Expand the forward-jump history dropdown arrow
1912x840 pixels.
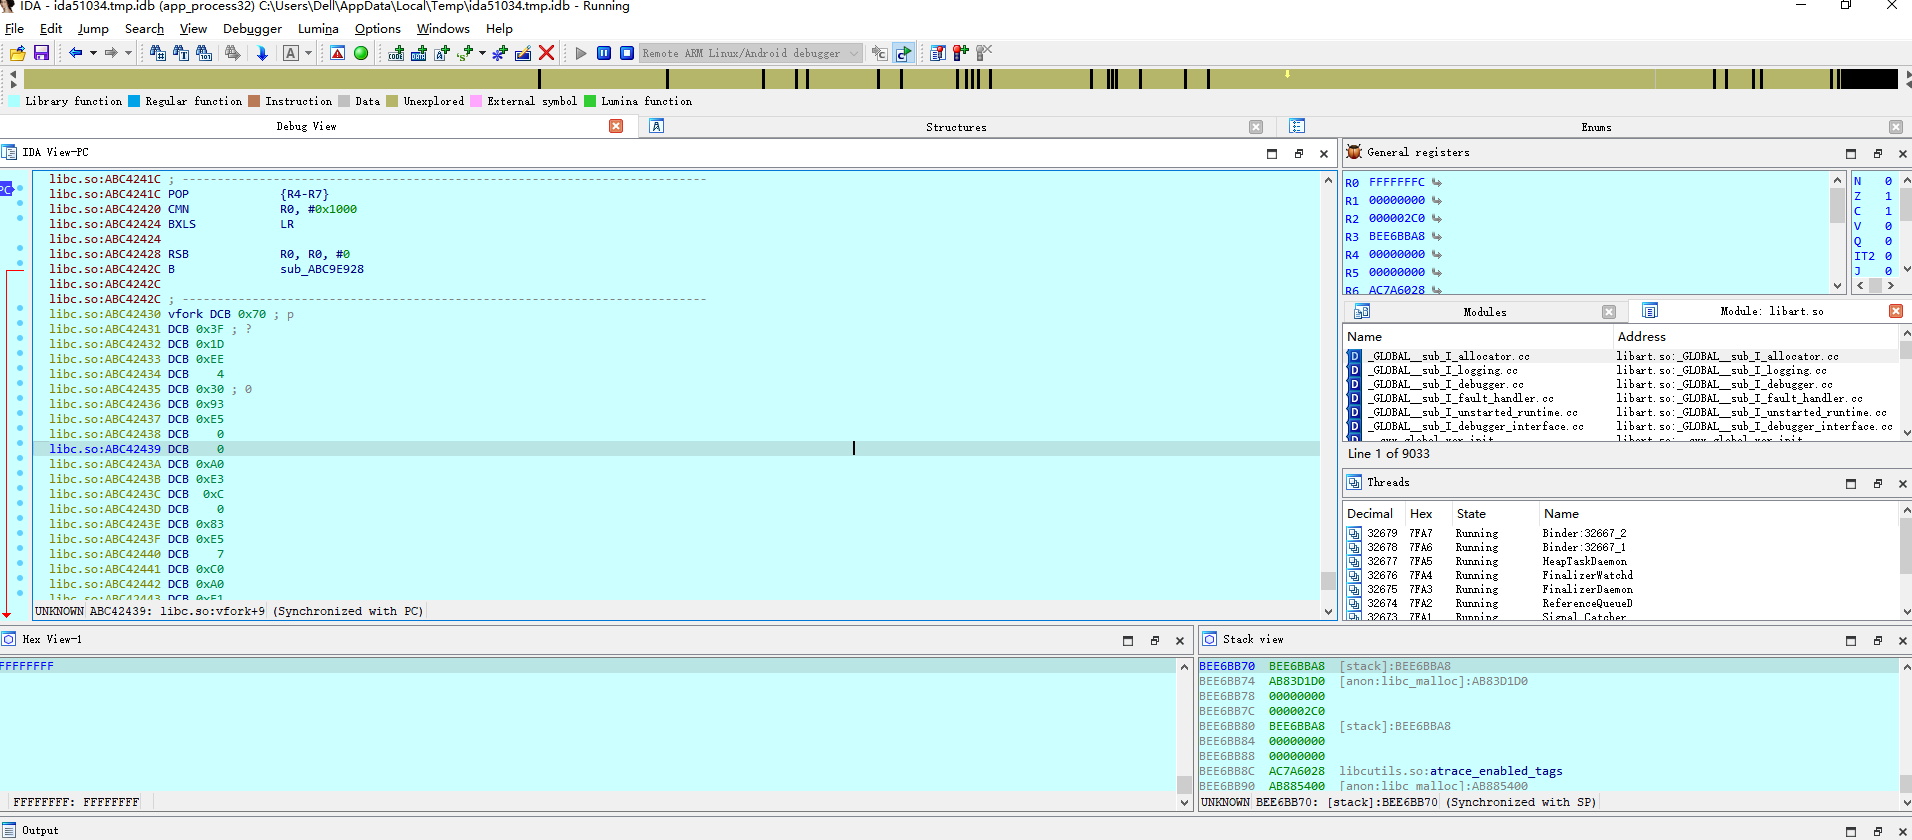point(128,53)
